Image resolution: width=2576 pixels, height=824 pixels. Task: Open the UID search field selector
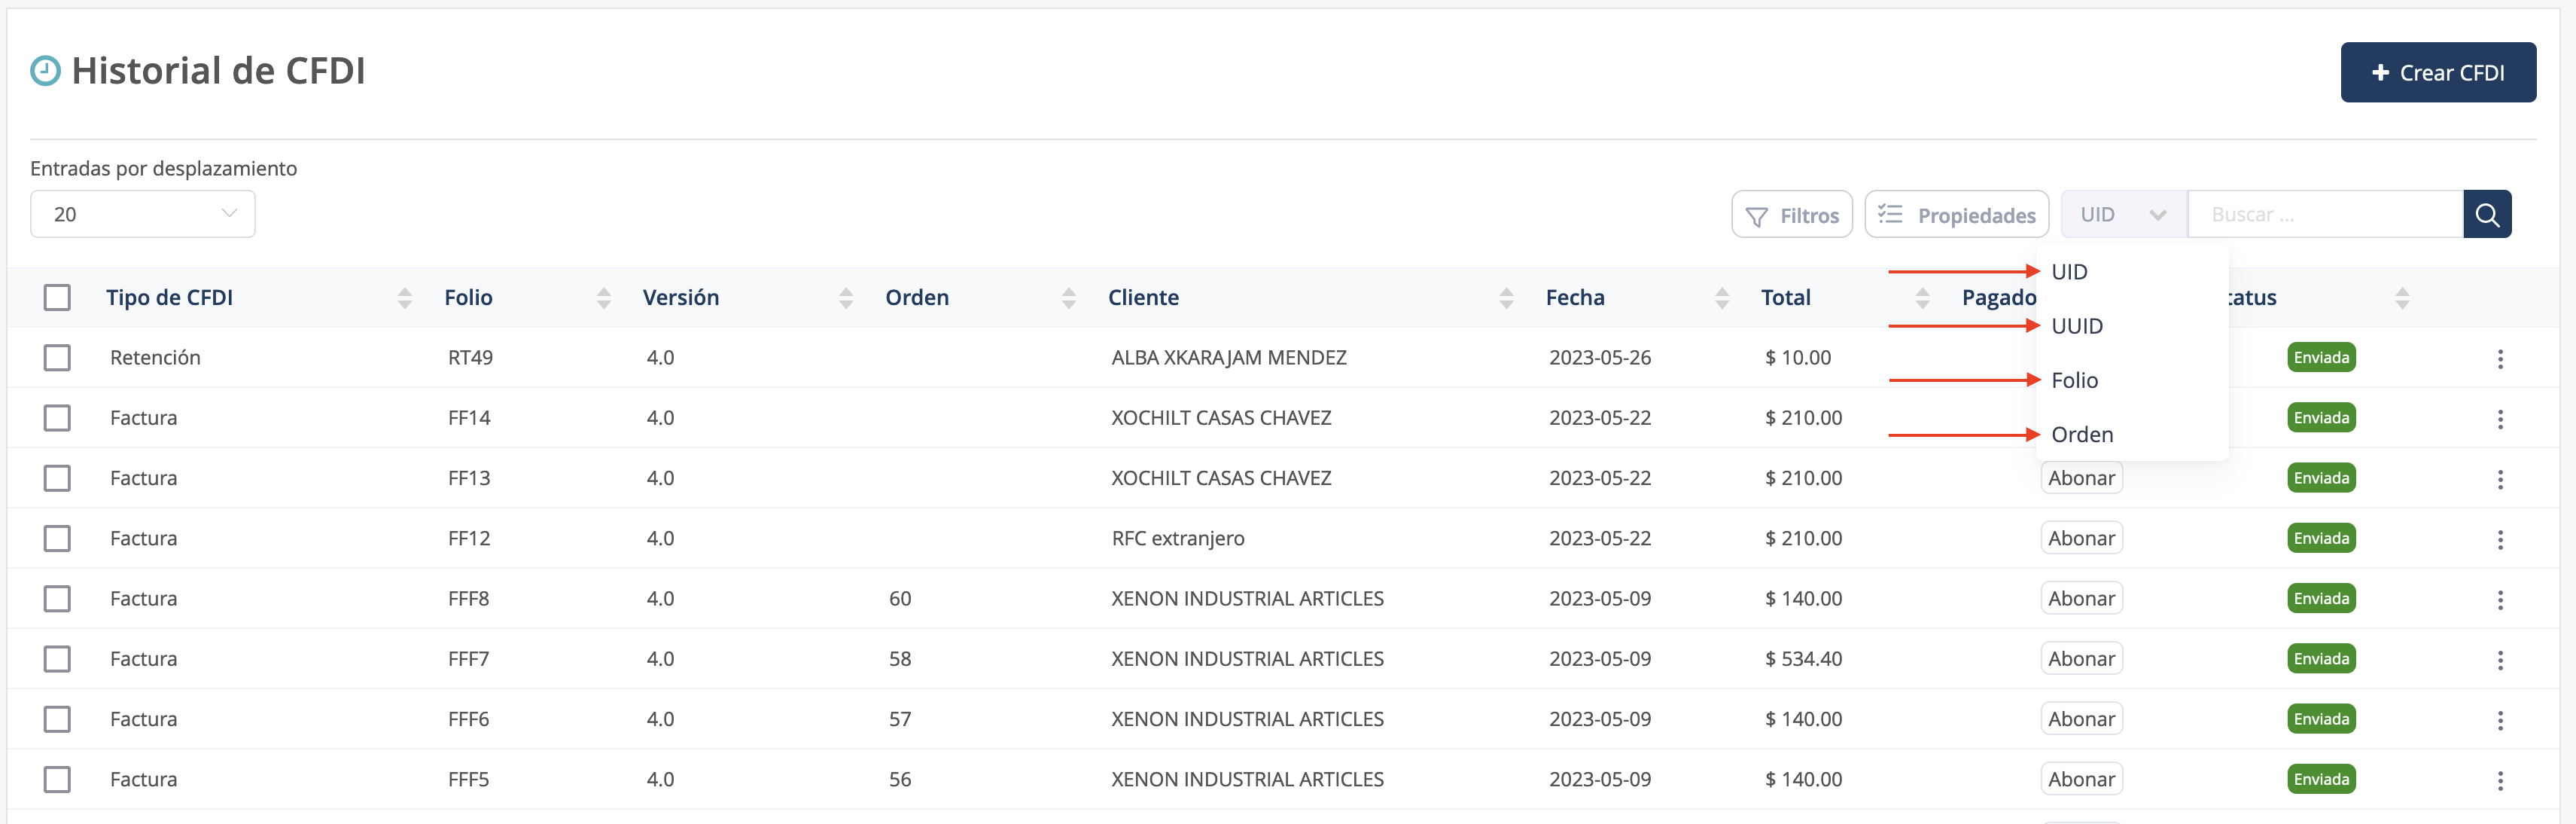pyautogui.click(x=2124, y=214)
